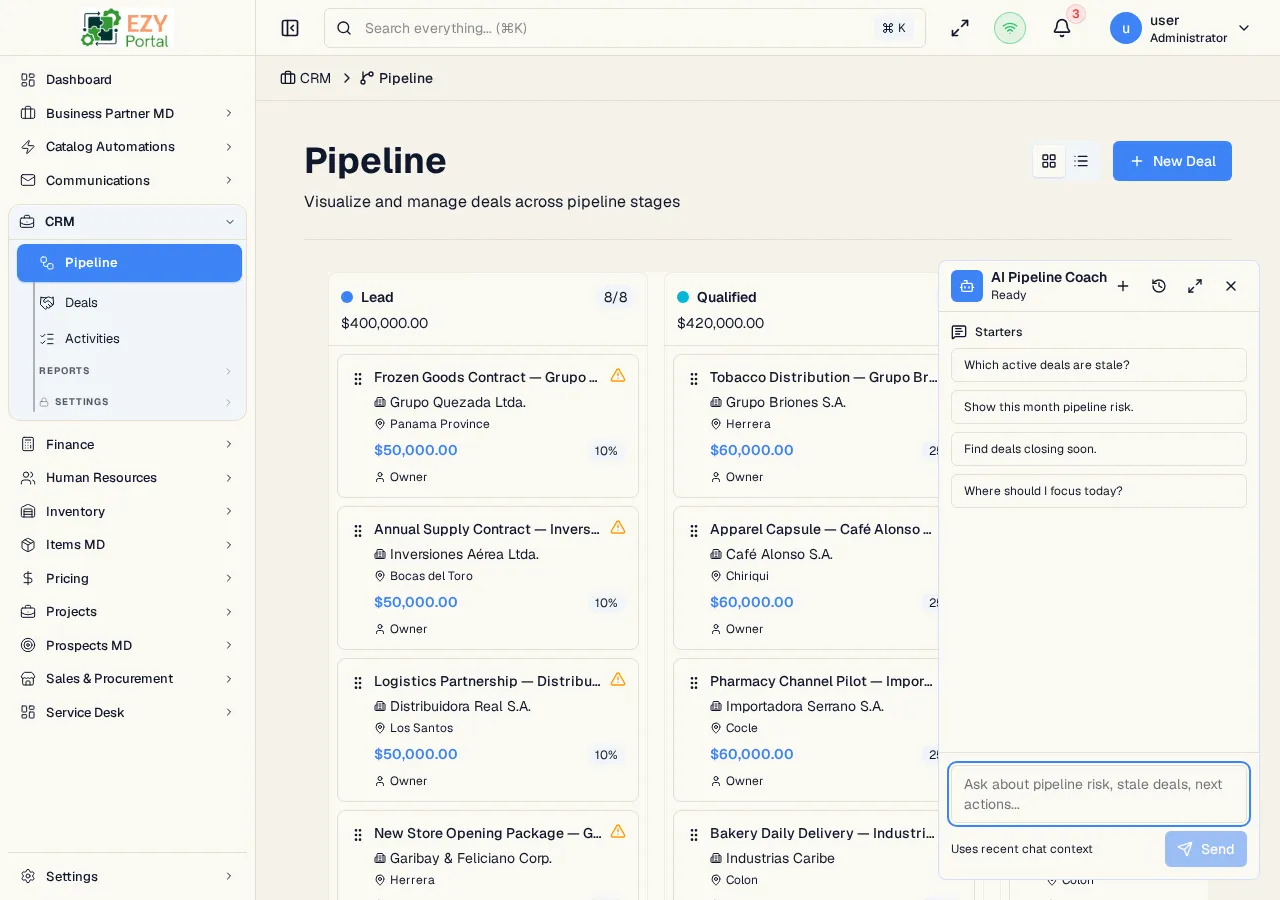The width and height of the screenshot is (1280, 900).
Task: Open Settings at sidebar bottom
Action: click(127, 876)
